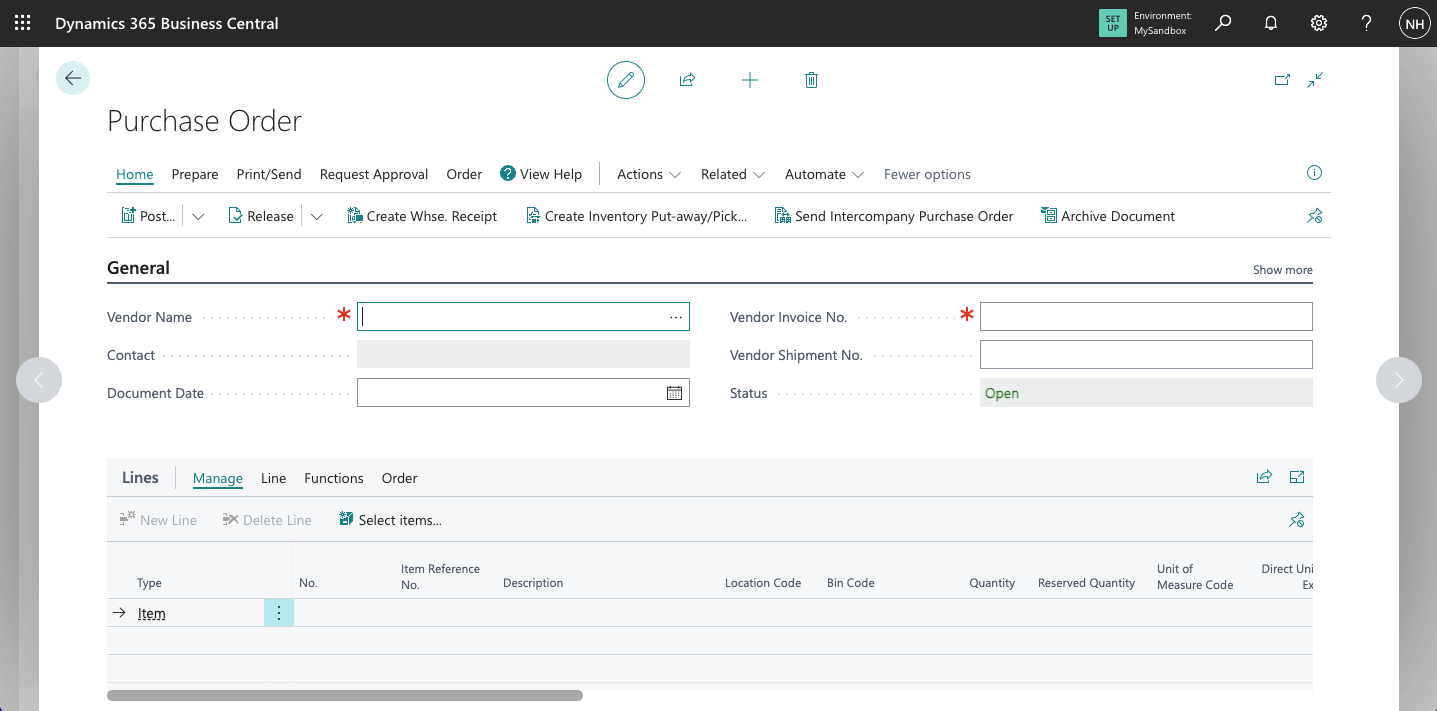
Task: Open the app launcher grid icon
Action: point(22,23)
